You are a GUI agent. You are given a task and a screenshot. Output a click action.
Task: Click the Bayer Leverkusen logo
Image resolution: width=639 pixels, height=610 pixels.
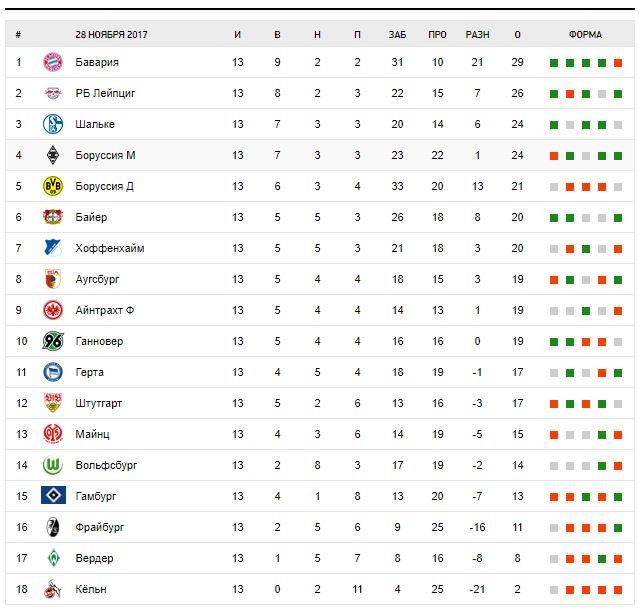point(53,217)
